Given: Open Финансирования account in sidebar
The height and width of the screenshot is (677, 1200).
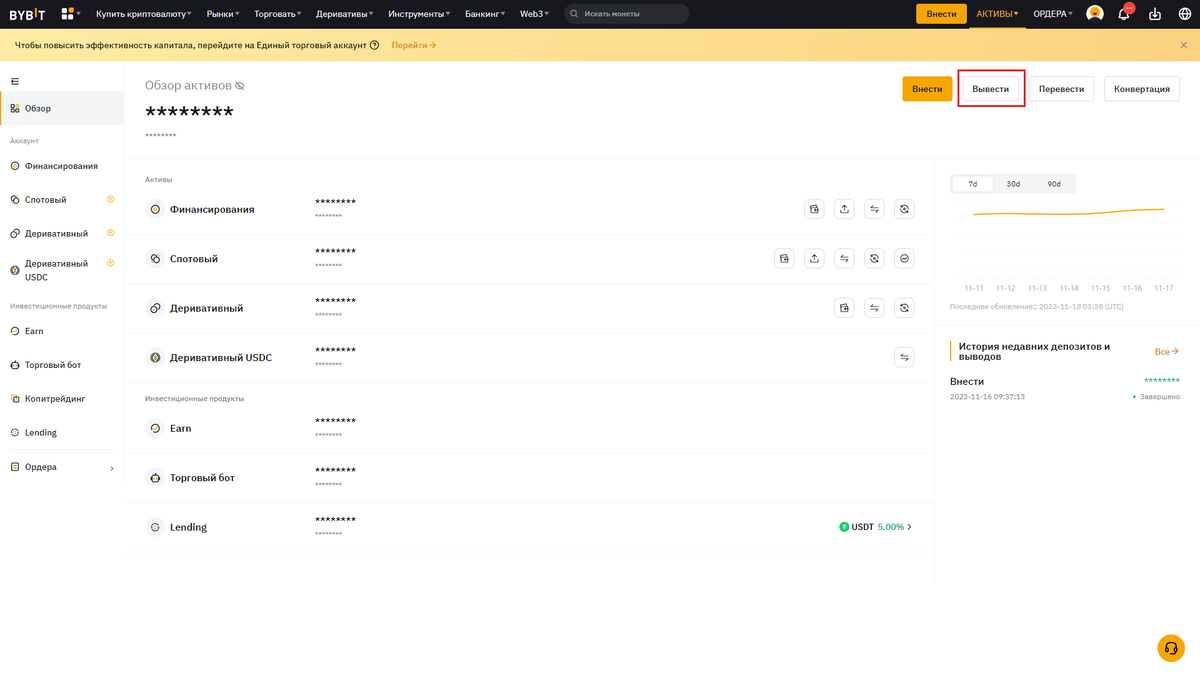Looking at the screenshot, I should (62, 165).
